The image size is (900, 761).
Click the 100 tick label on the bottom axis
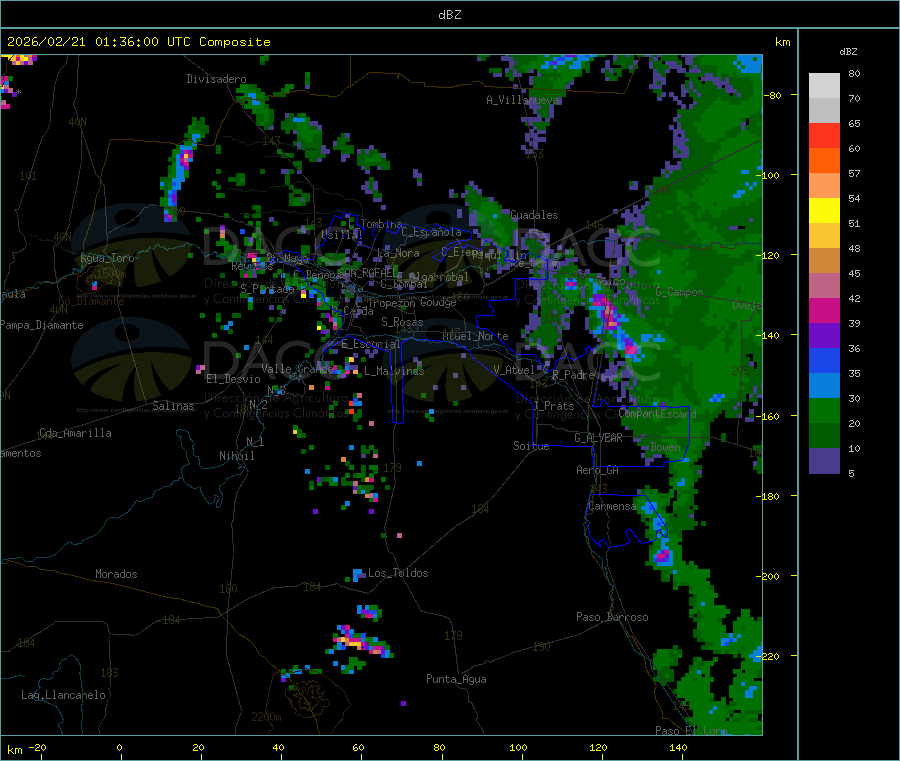(518, 747)
